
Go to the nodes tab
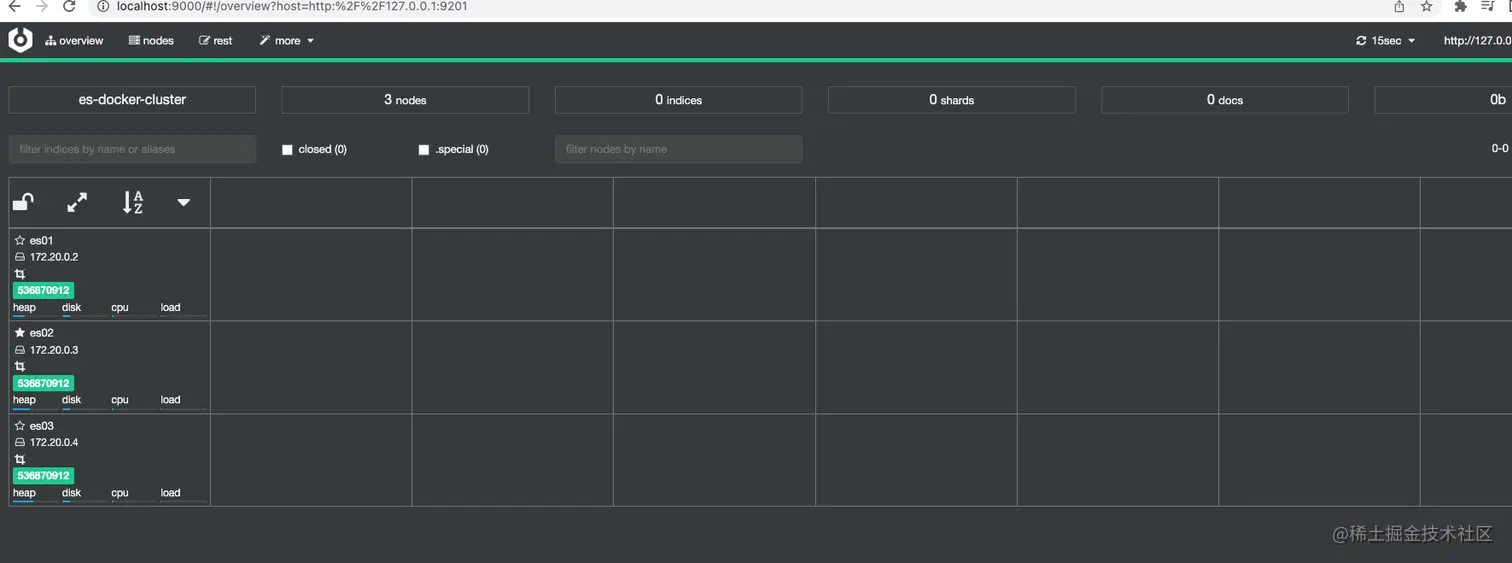tap(151, 41)
